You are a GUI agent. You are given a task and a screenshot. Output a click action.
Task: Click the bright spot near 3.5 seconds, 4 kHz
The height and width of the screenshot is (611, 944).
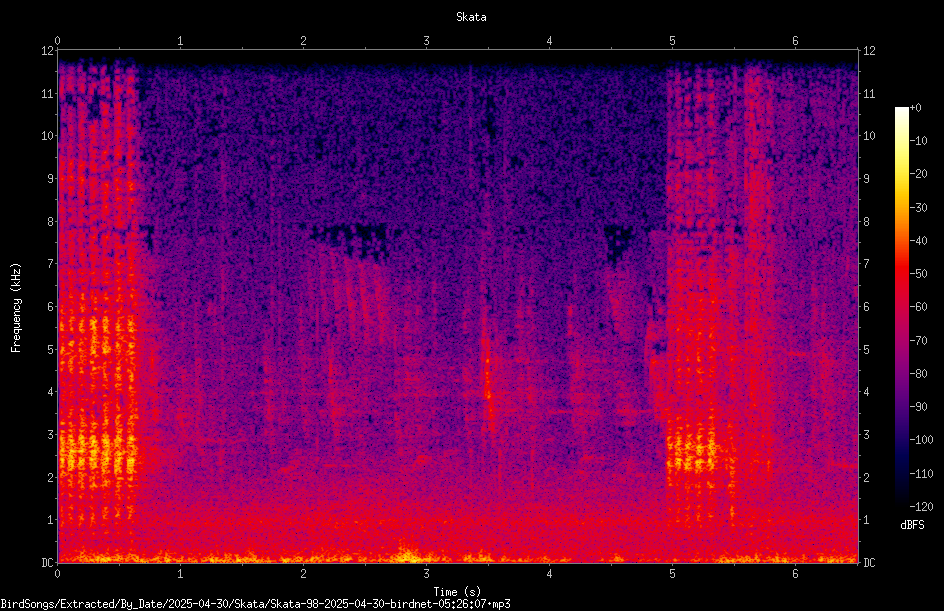488,395
